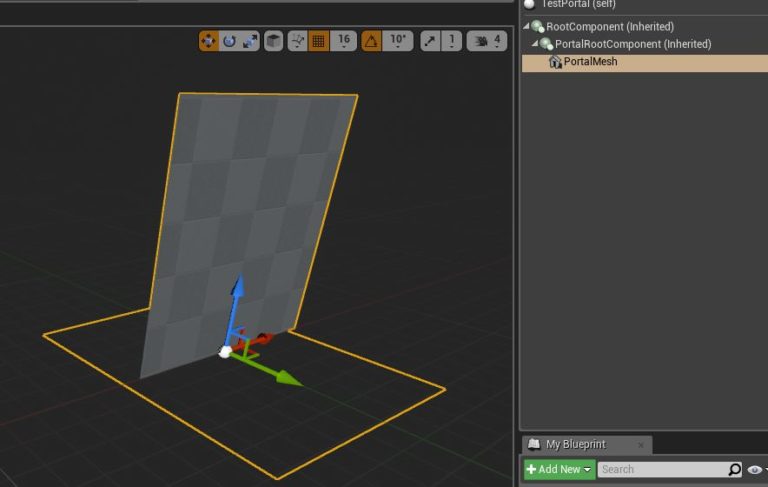Toggle rotation snapping triangle icon
The width and height of the screenshot is (768, 487).
point(371,41)
